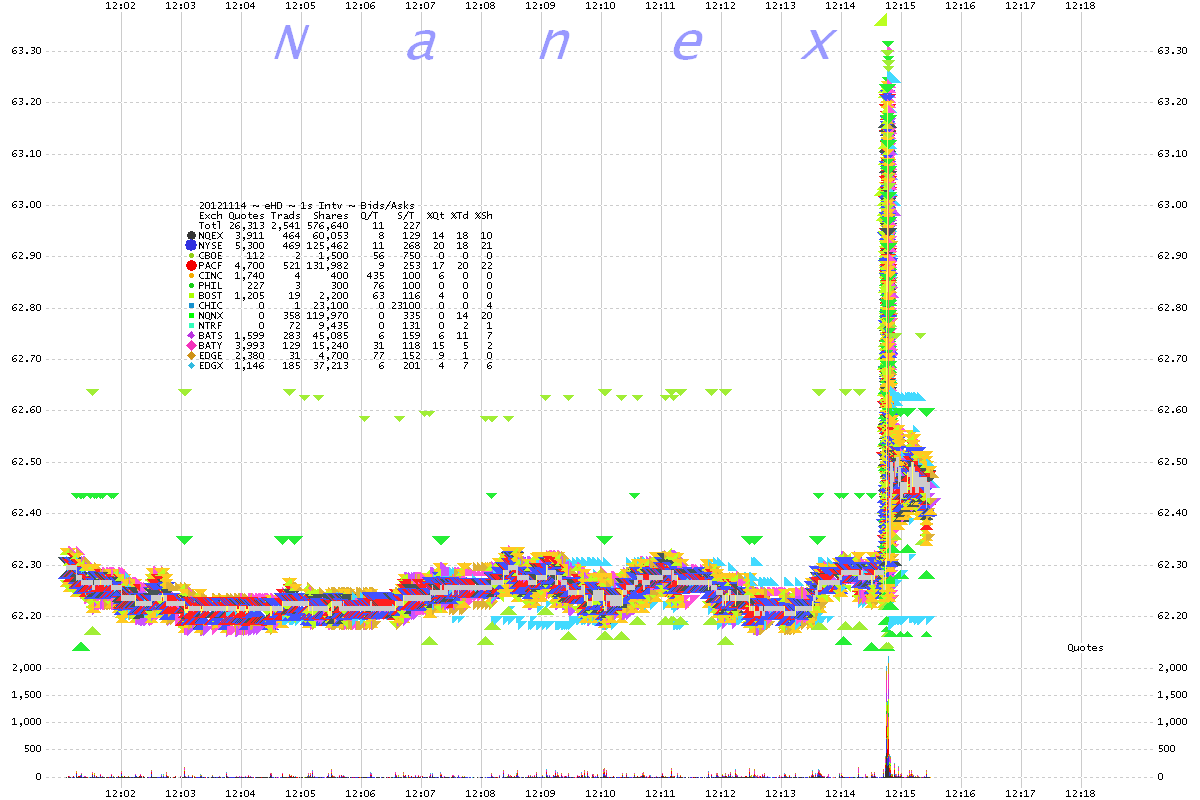1200x800 pixels.
Task: Click the 'BATY' exchange name
Action: pos(211,345)
